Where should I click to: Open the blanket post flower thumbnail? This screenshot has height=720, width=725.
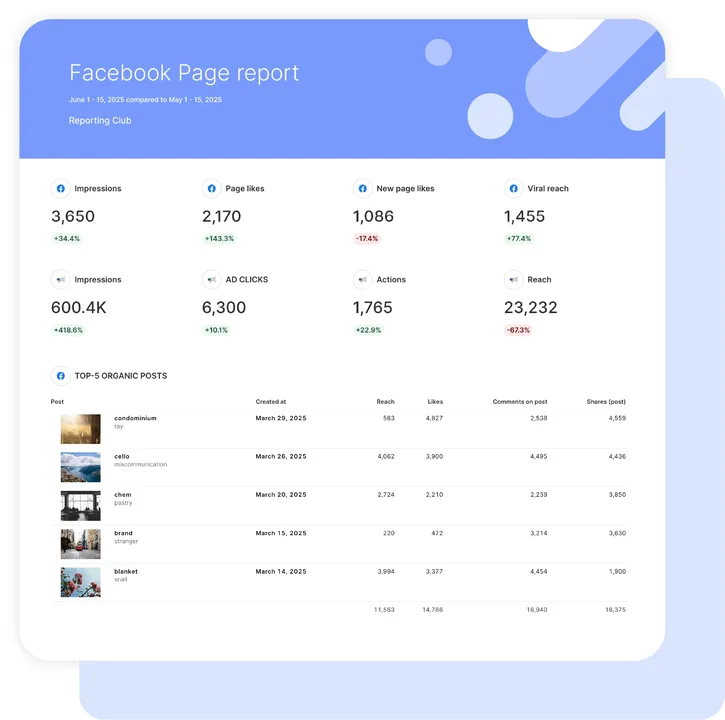tap(80, 583)
